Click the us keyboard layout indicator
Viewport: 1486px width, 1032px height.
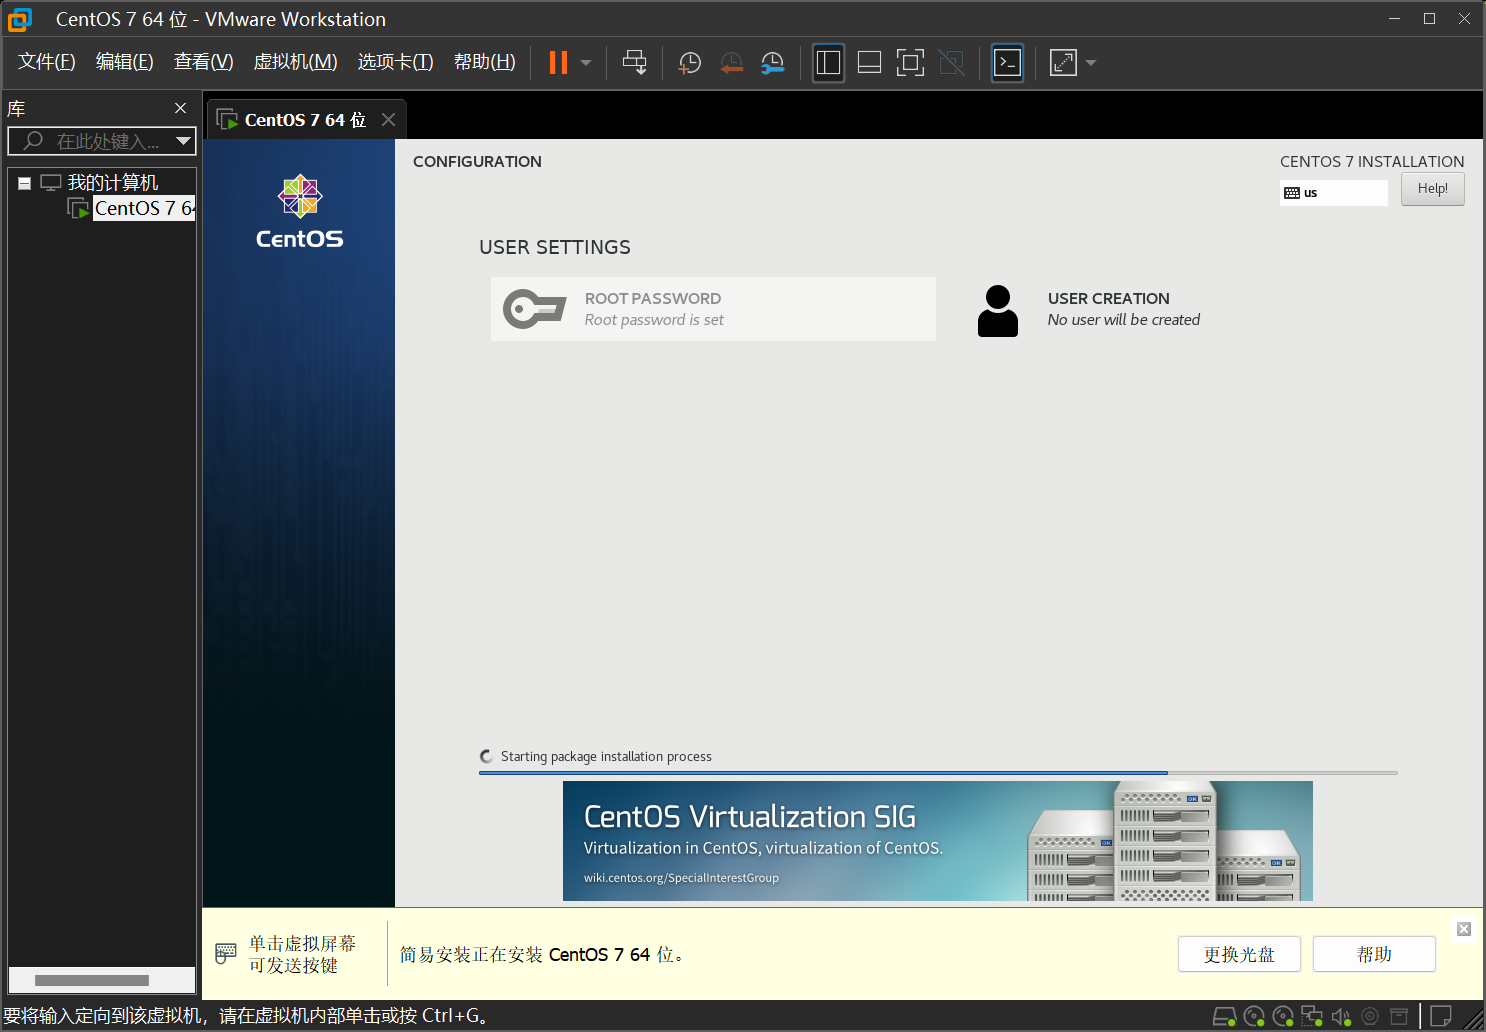pyautogui.click(x=1334, y=193)
